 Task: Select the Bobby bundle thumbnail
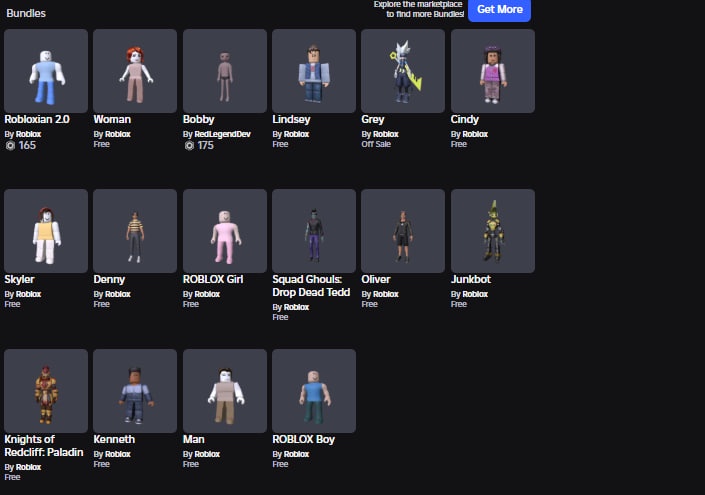pyautogui.click(x=225, y=71)
